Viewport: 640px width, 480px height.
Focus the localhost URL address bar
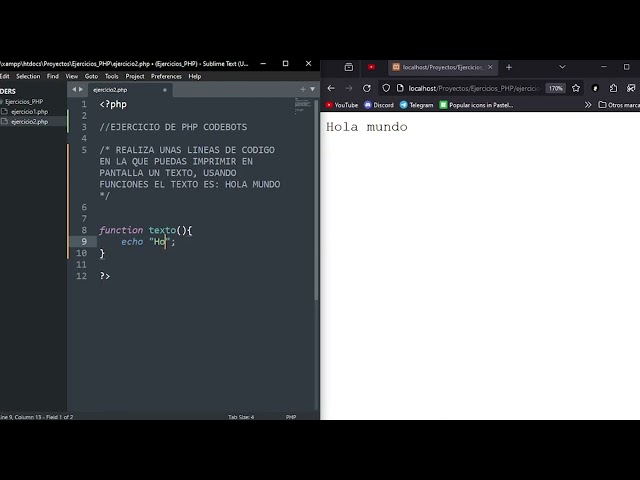(474, 88)
